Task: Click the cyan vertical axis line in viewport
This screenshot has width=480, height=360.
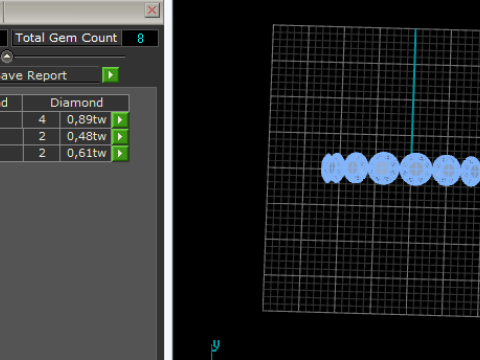Action: point(414,91)
